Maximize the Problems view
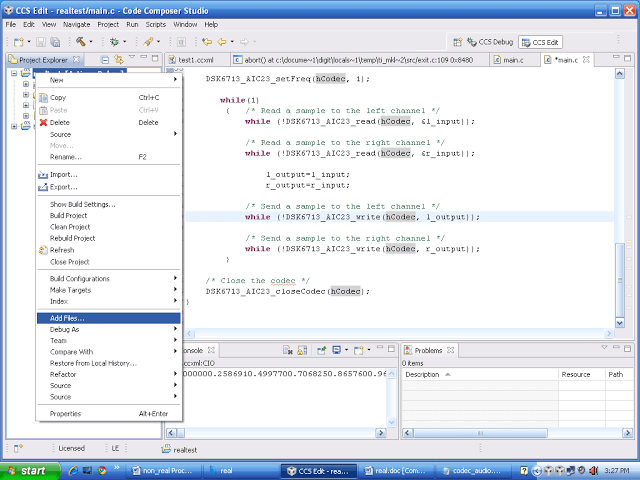 [x=627, y=348]
